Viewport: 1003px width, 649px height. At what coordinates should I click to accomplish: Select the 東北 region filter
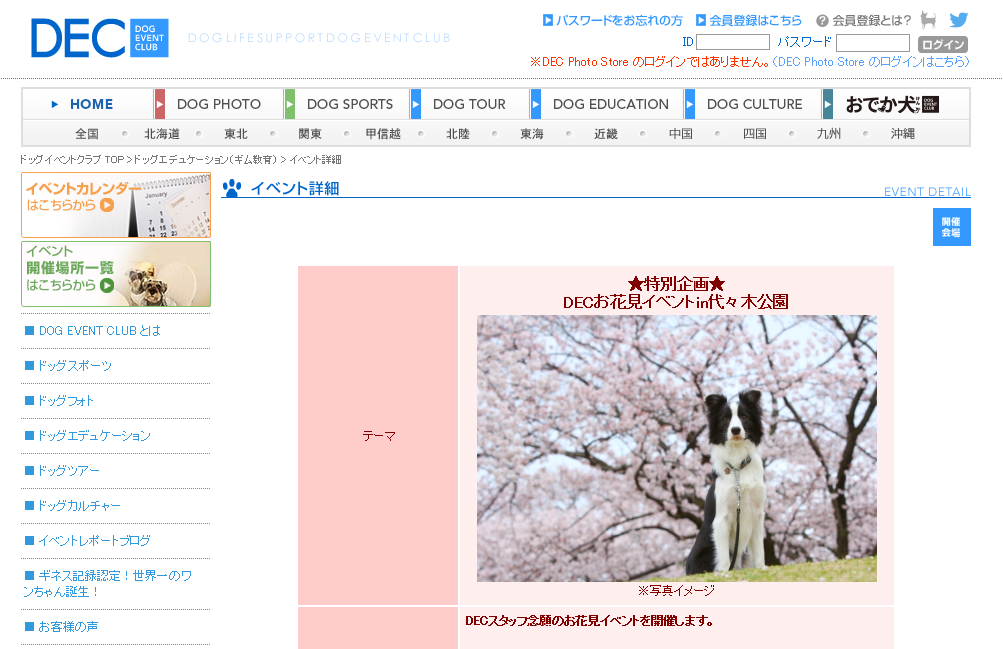(235, 134)
